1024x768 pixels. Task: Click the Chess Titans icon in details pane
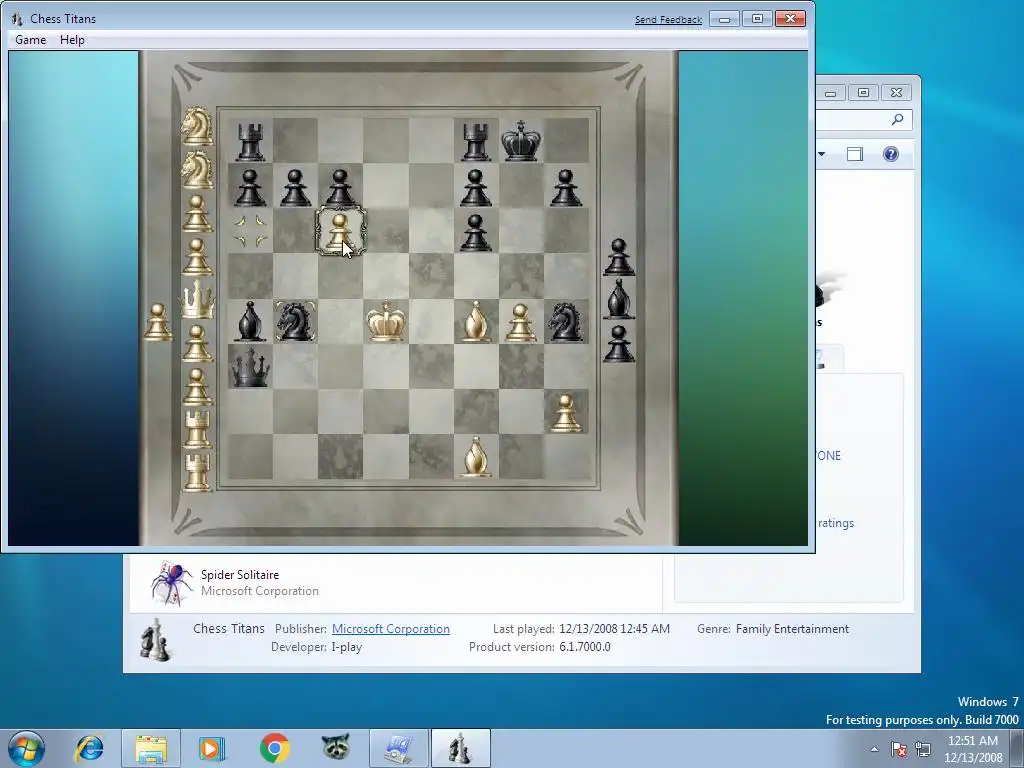(x=155, y=639)
